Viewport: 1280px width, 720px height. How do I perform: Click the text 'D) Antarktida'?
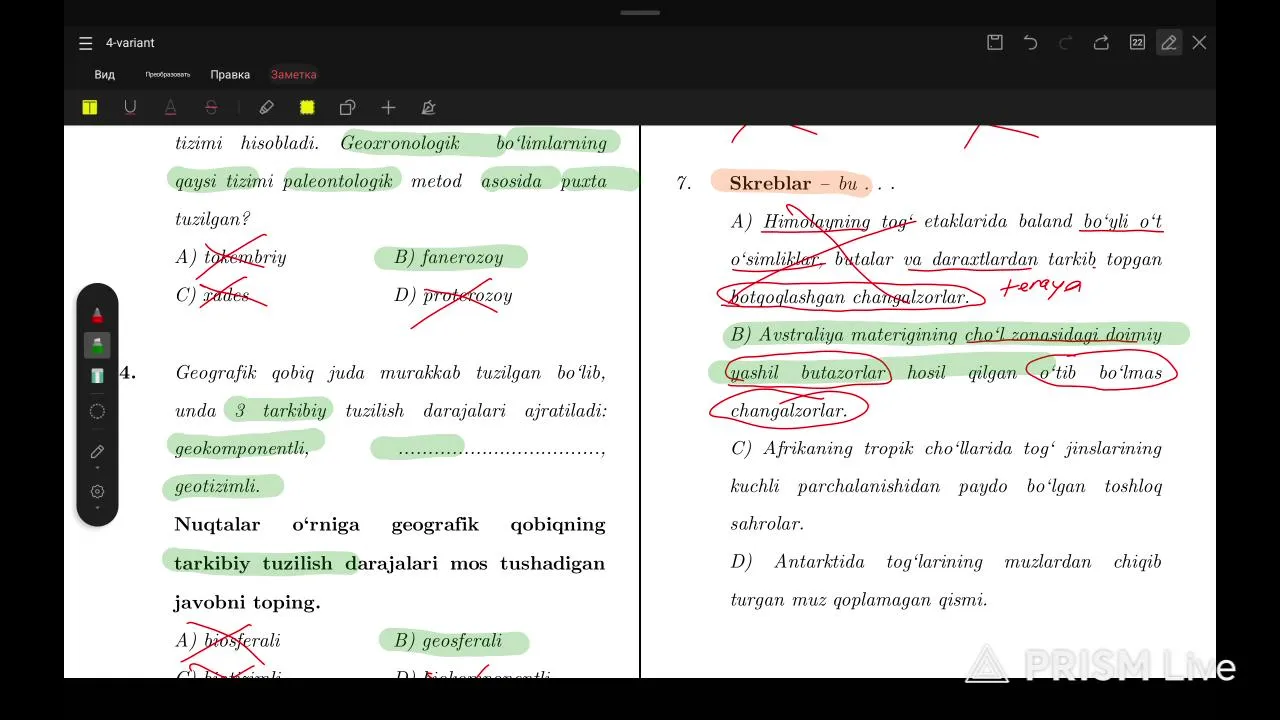[x=798, y=562]
